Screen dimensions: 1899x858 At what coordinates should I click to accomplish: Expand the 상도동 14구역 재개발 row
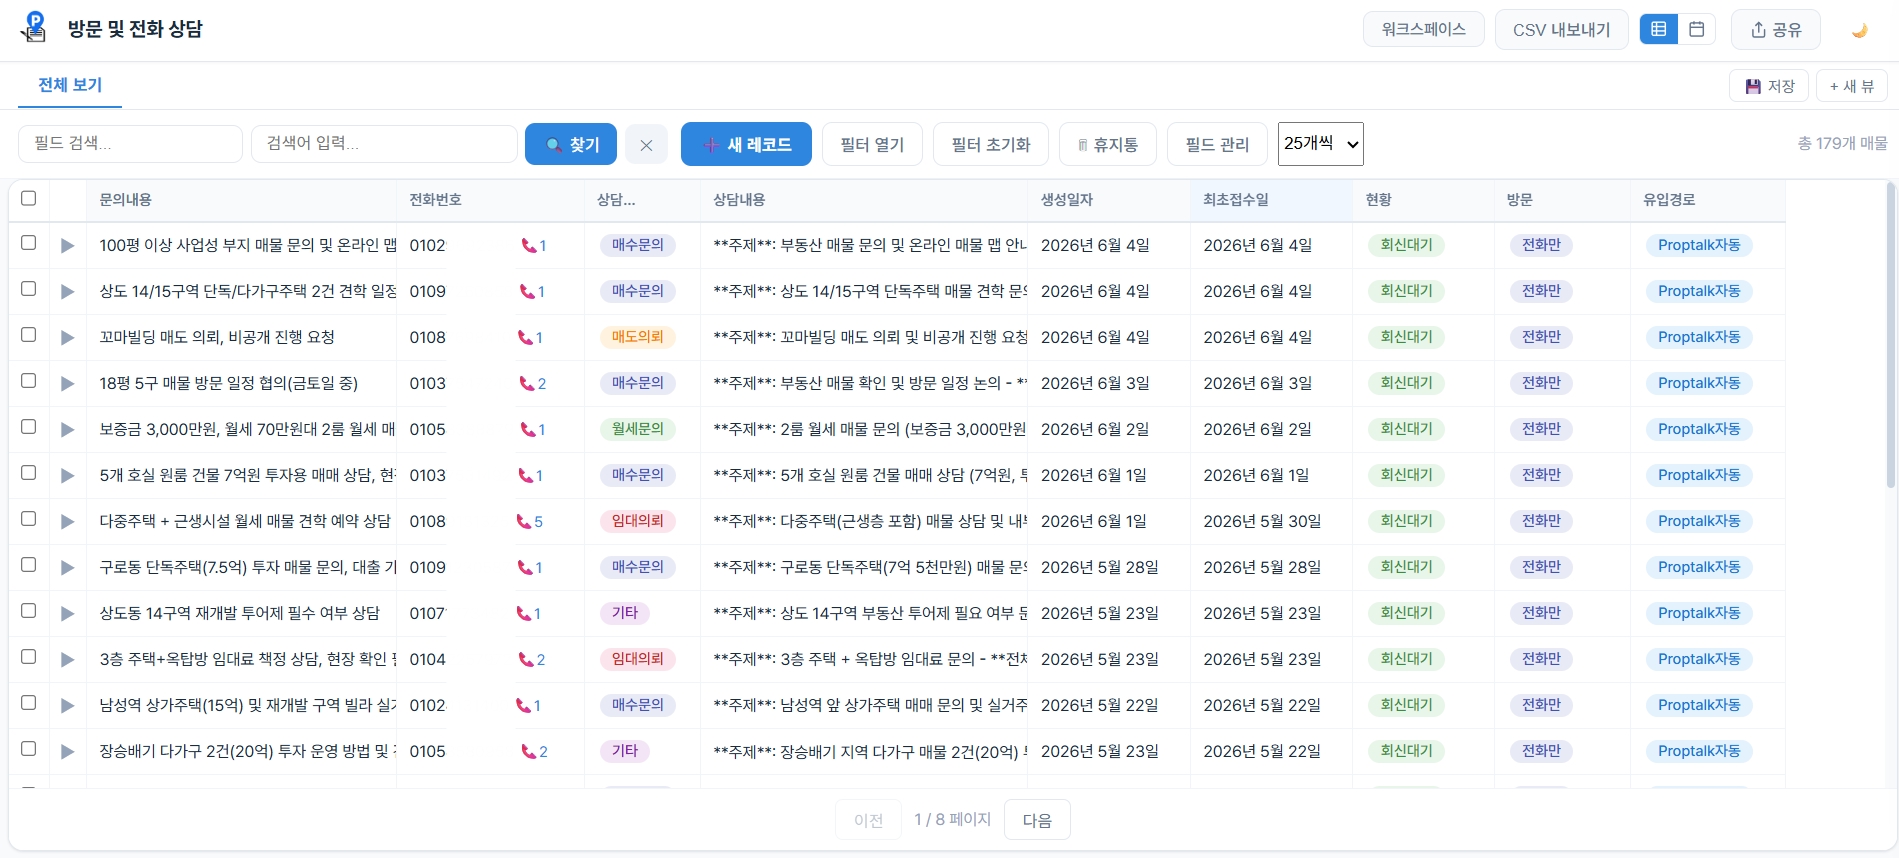click(x=67, y=614)
